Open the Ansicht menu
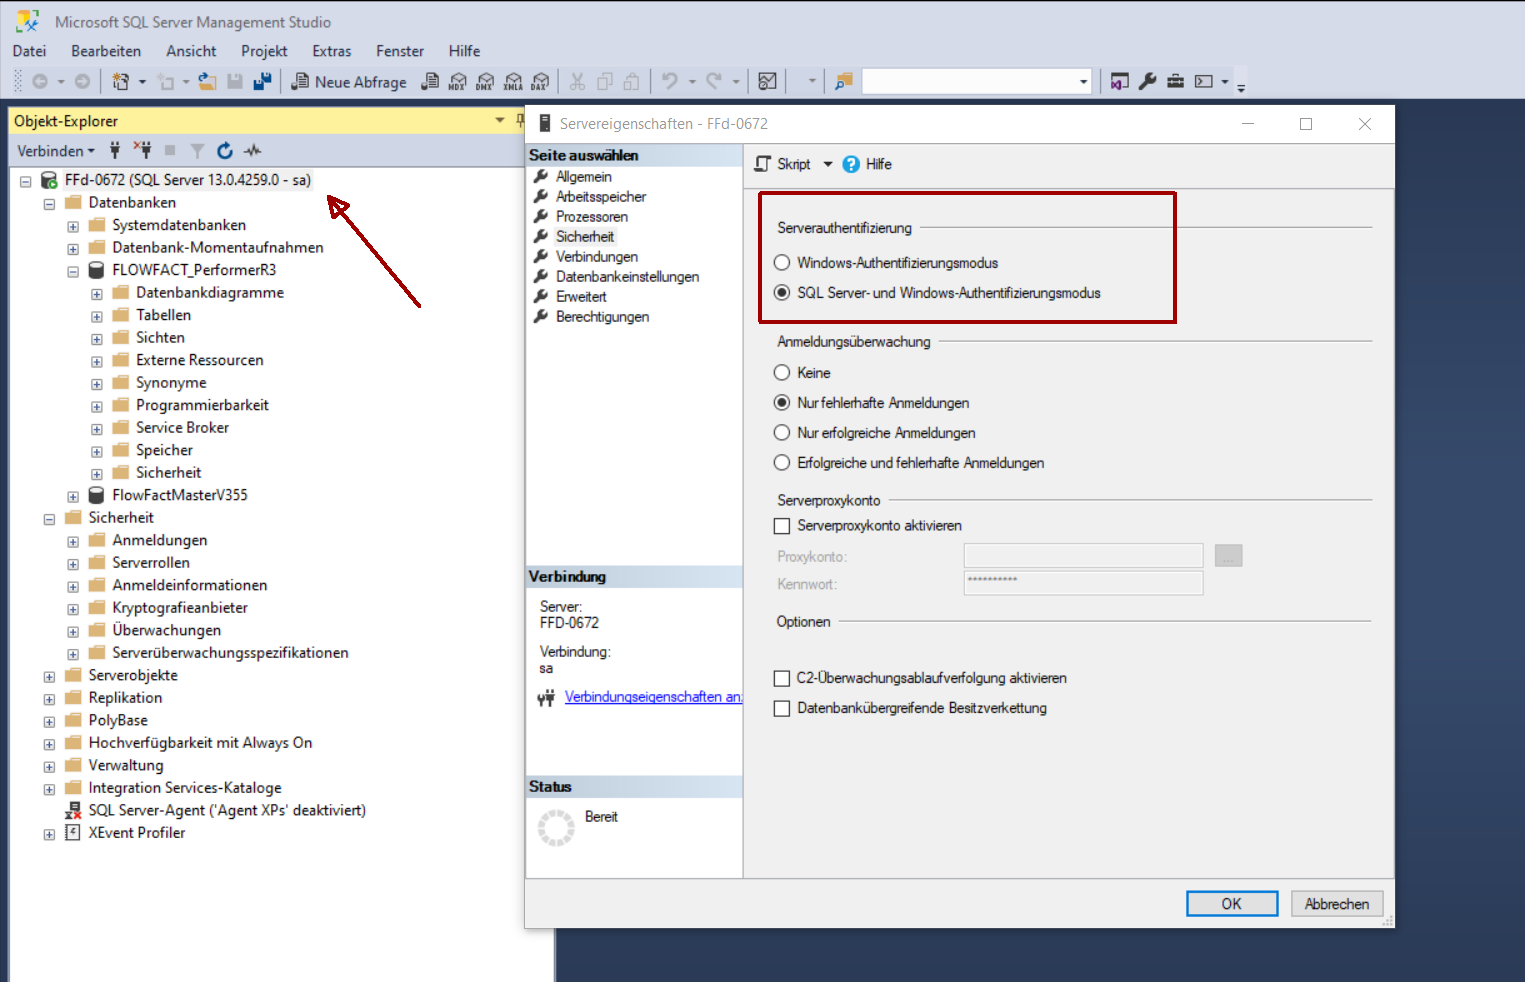The image size is (1525, 982). coord(191,51)
